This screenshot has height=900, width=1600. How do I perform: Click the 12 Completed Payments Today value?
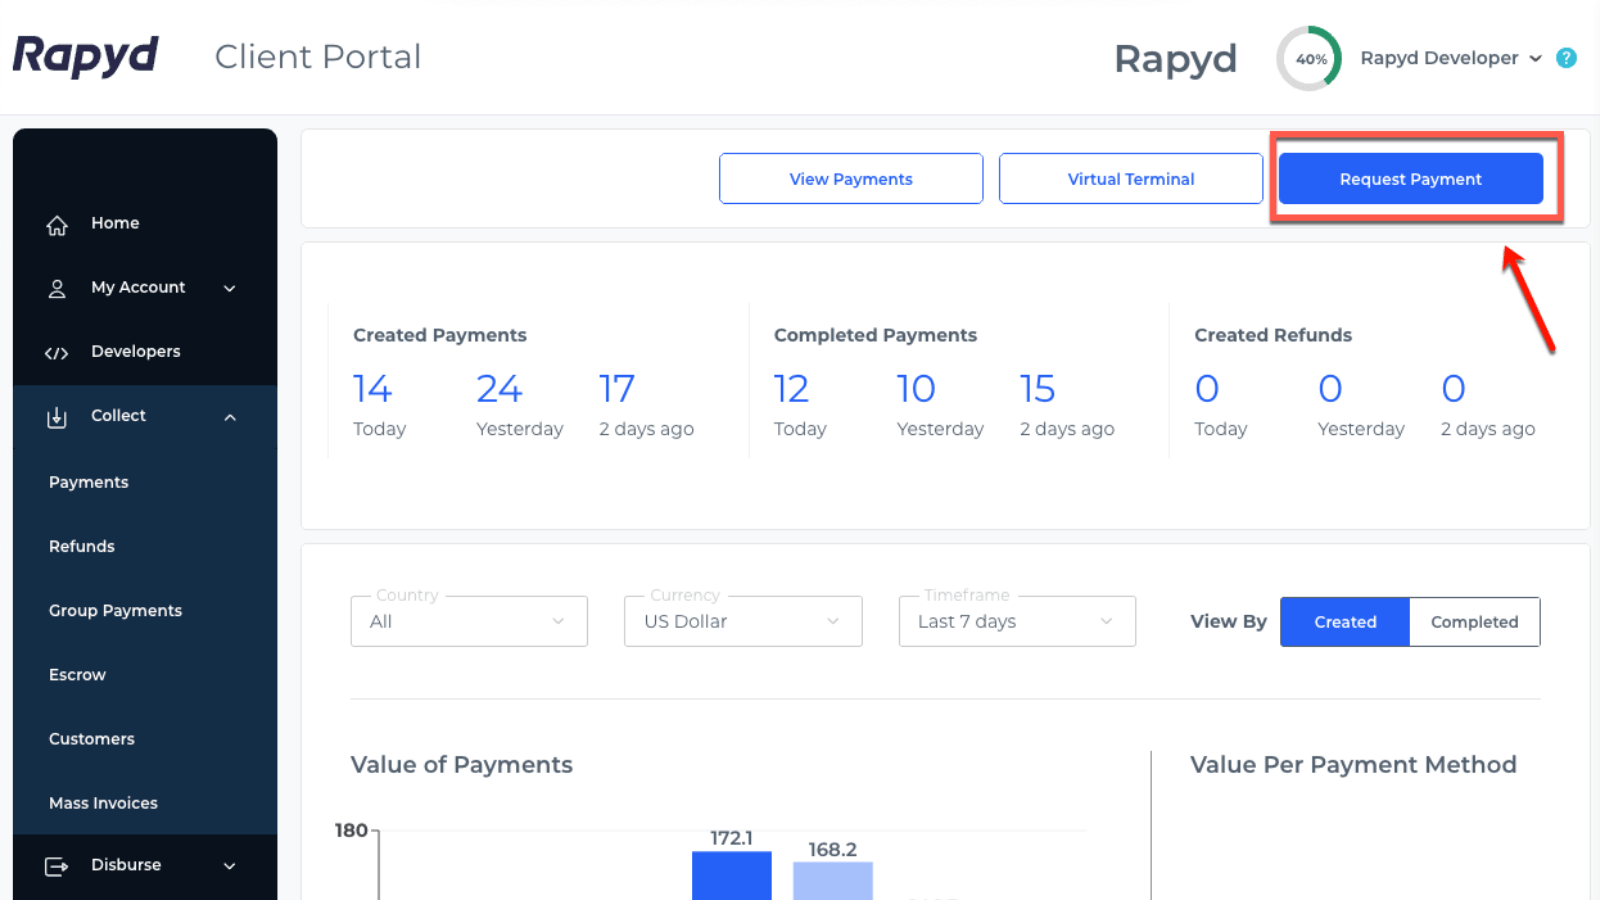coord(791,388)
